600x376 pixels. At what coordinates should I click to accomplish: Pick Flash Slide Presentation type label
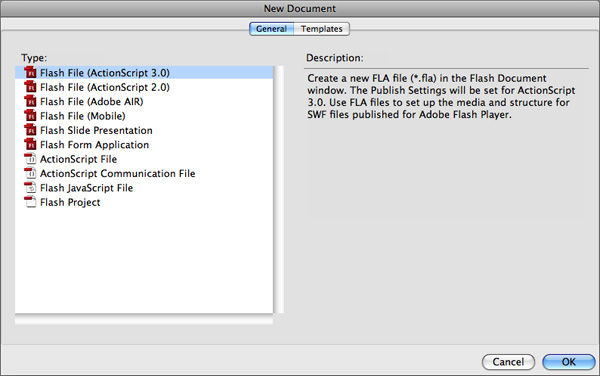[96, 130]
